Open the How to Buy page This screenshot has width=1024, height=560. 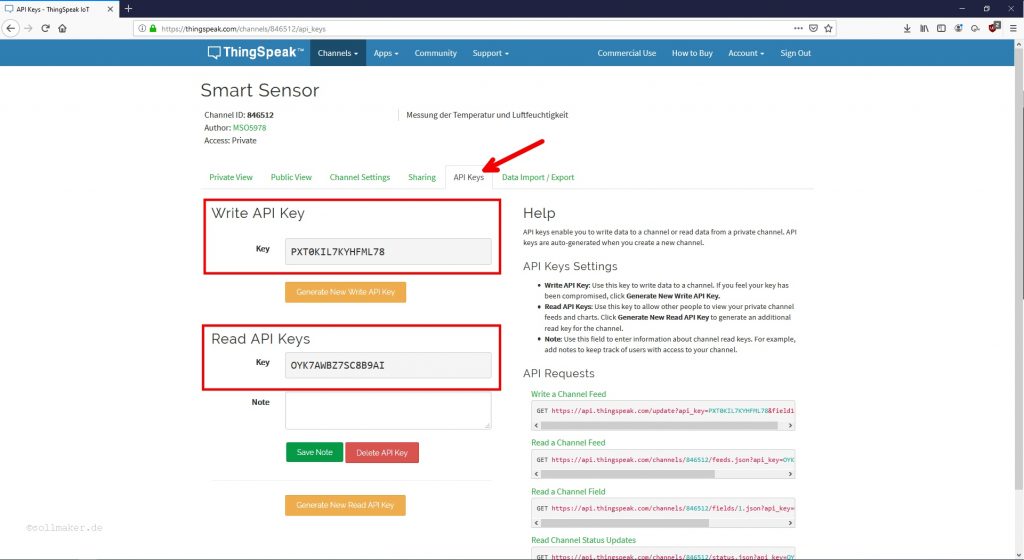[692, 53]
